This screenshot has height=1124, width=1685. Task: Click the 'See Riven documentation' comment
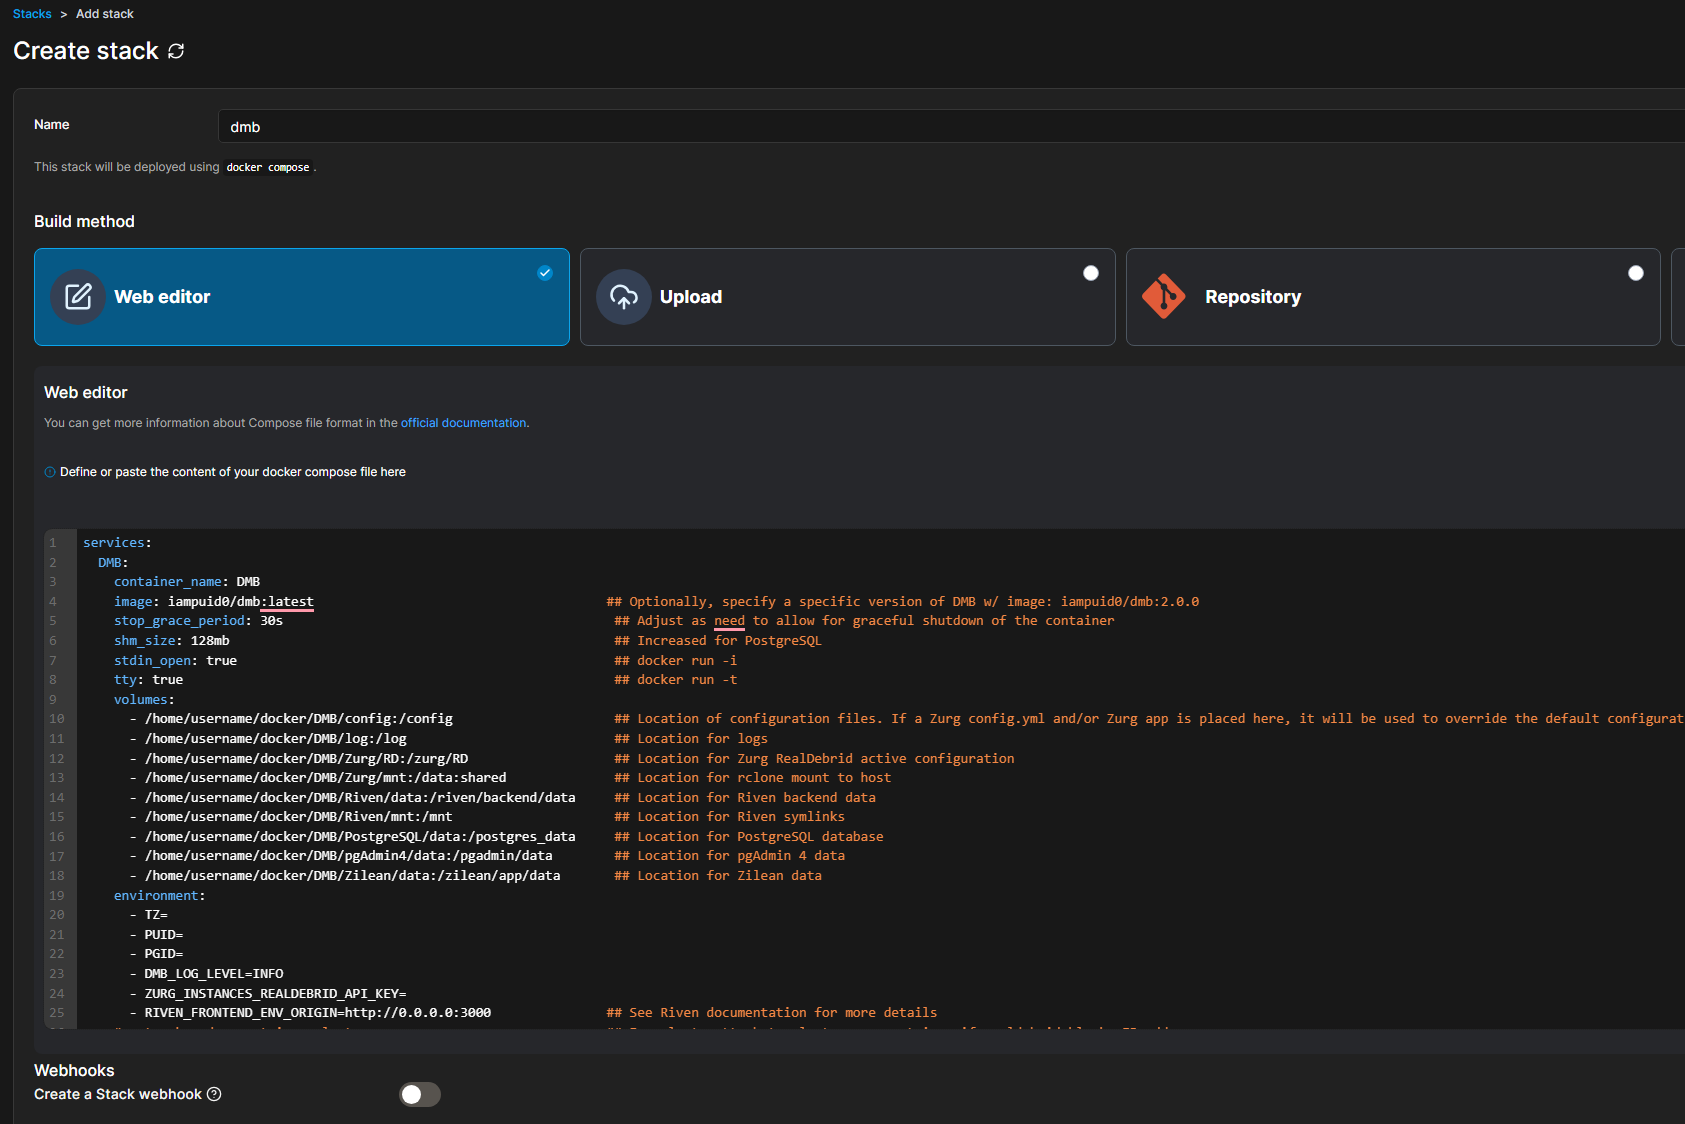point(772,1013)
